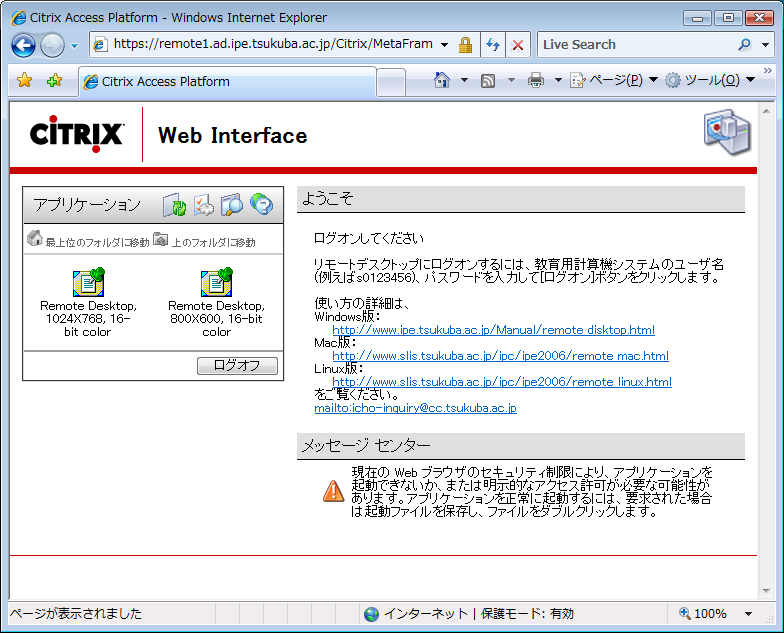
Task: Click the ログオフ button
Action: (237, 366)
